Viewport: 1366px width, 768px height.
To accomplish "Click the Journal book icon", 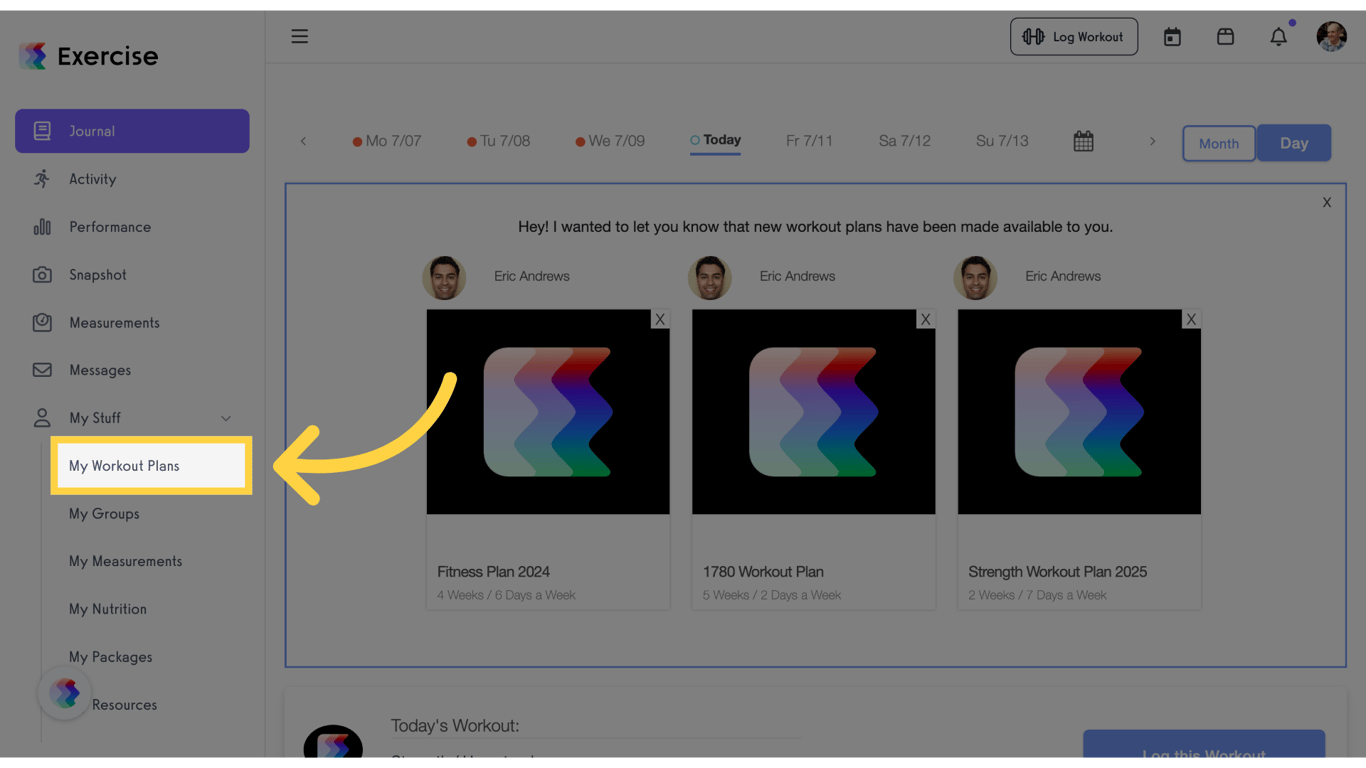I will point(42,131).
